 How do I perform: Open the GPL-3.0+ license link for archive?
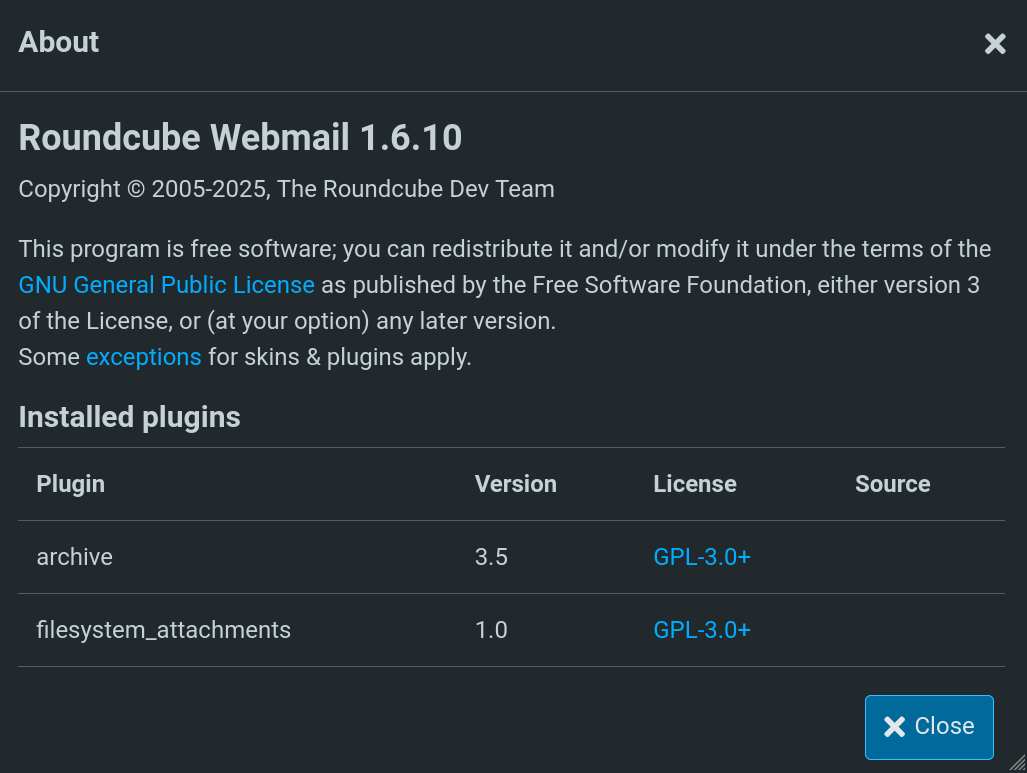pyautogui.click(x=702, y=557)
